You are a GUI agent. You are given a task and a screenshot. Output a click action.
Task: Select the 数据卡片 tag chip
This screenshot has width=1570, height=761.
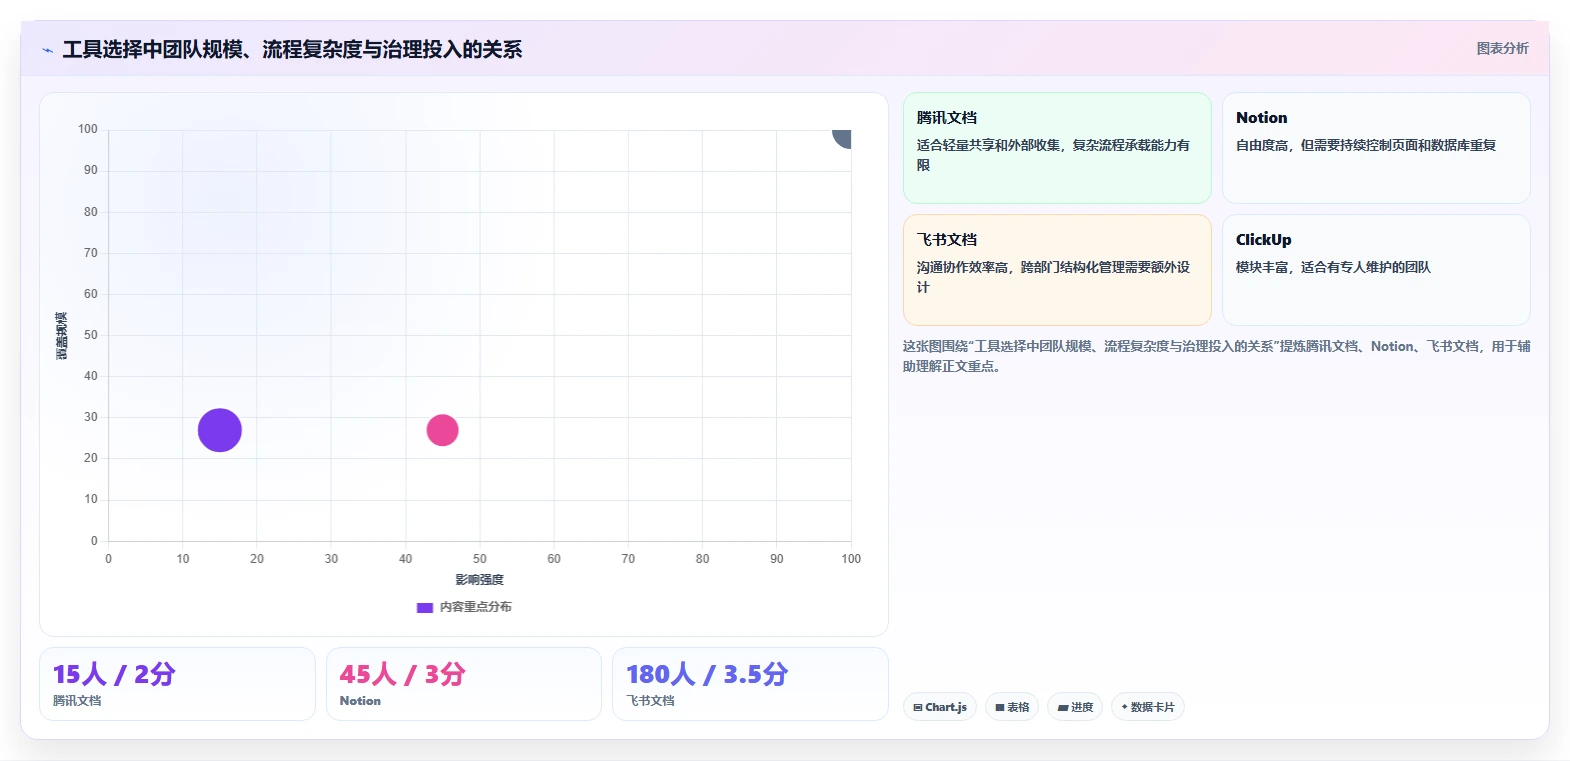tap(1148, 707)
